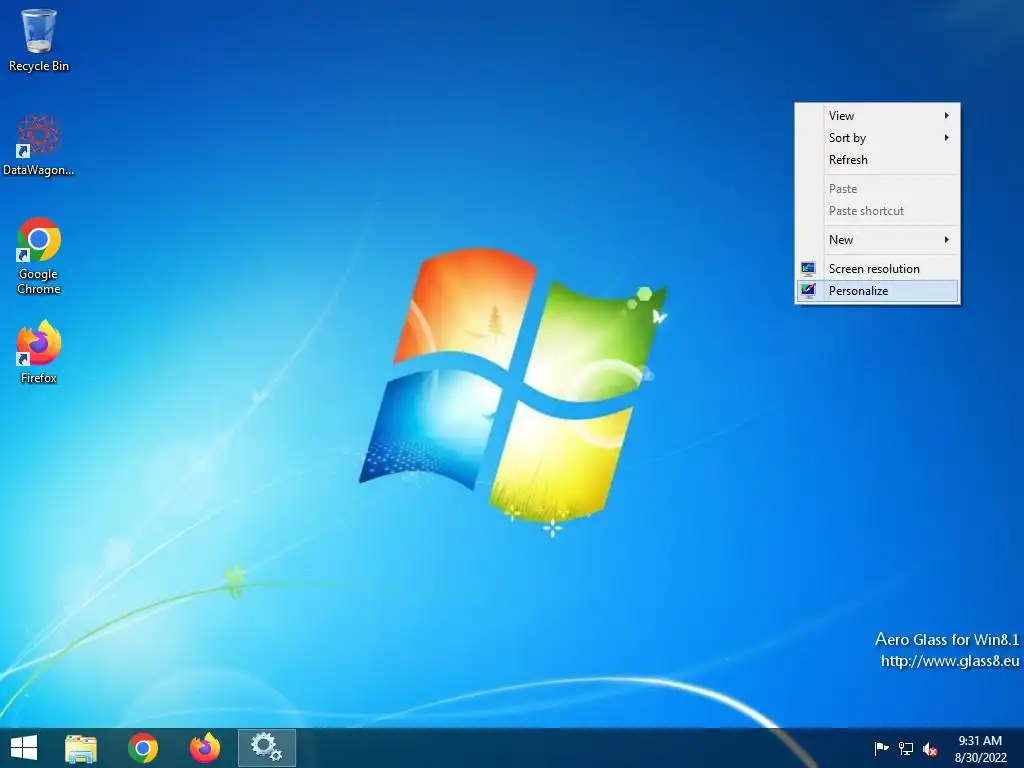Click the taskbar clock showing 9:31 AM
Viewport: 1024px width, 768px height.
point(980,749)
